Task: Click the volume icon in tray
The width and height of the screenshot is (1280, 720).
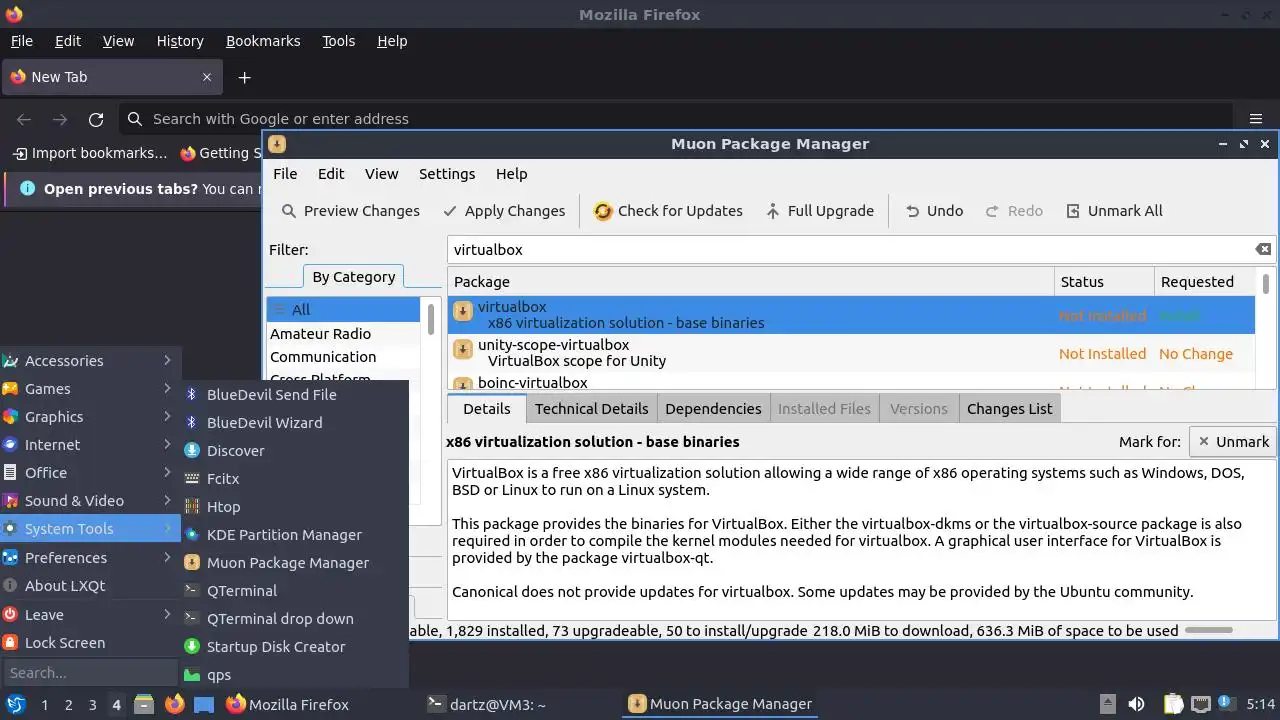Action: [1137, 704]
